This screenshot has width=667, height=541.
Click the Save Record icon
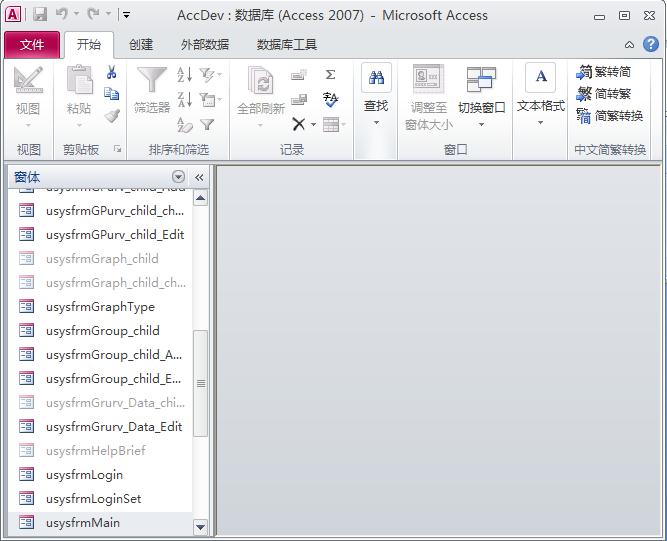(299, 100)
